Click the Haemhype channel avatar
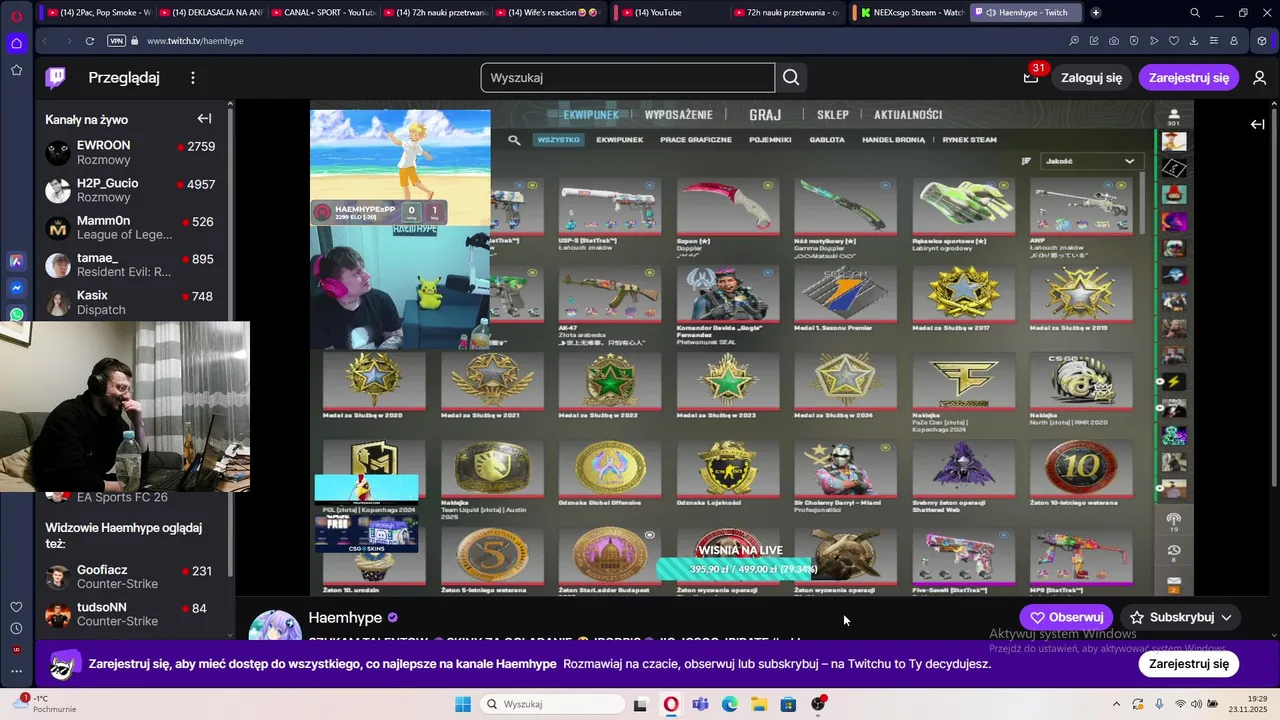The image size is (1280, 720). 275,626
